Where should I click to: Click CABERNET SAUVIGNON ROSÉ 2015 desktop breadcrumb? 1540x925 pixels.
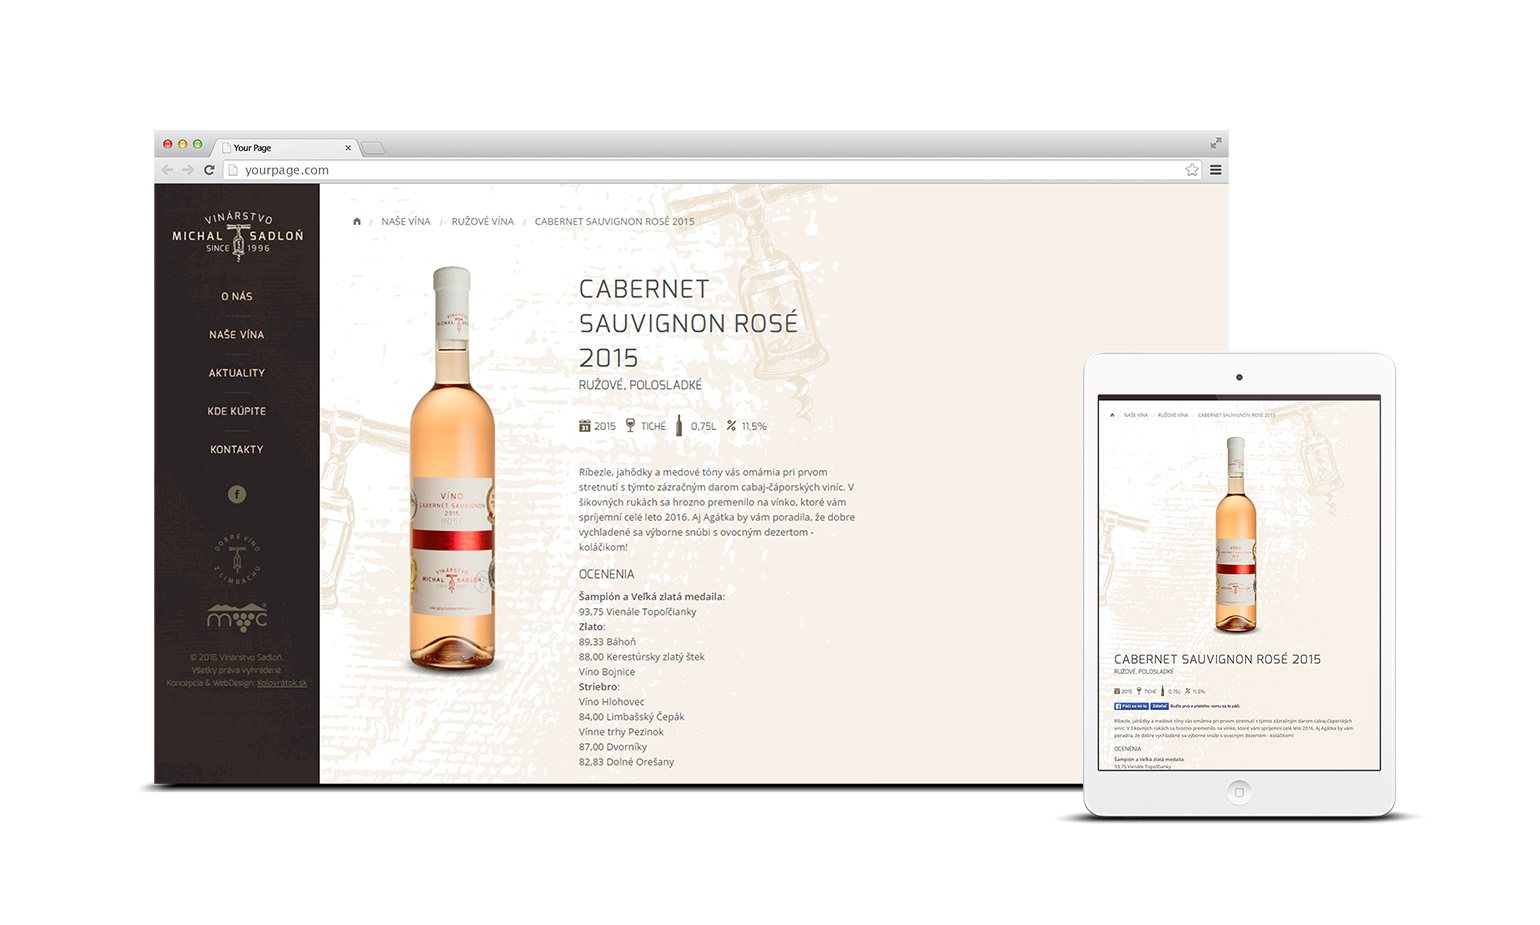coord(614,222)
